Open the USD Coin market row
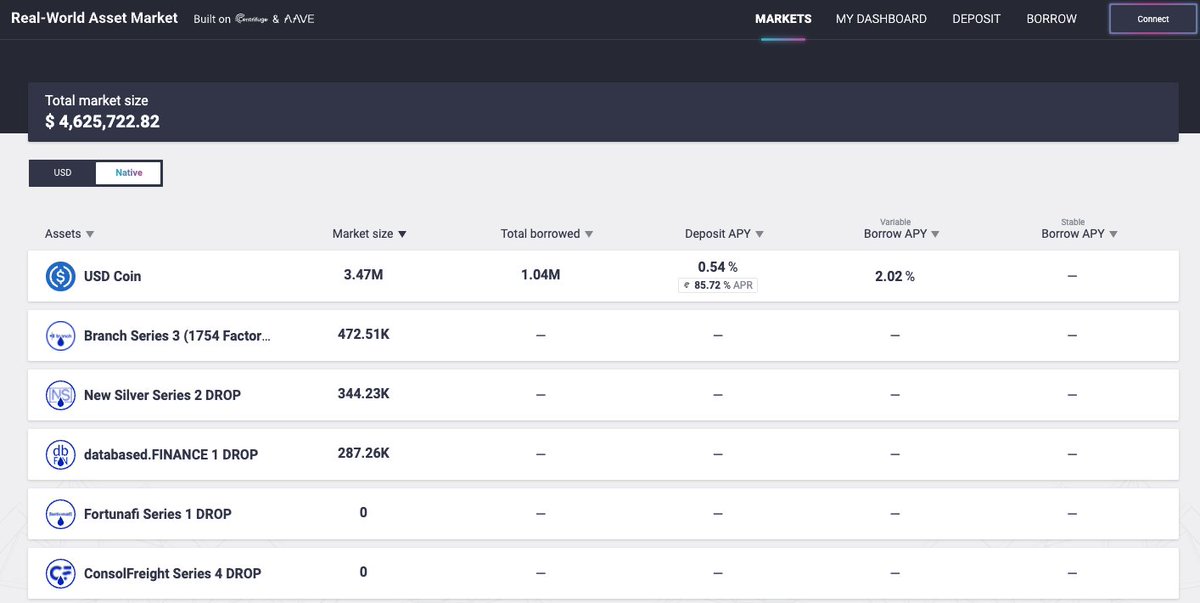The height and width of the screenshot is (603, 1200). tap(603, 276)
